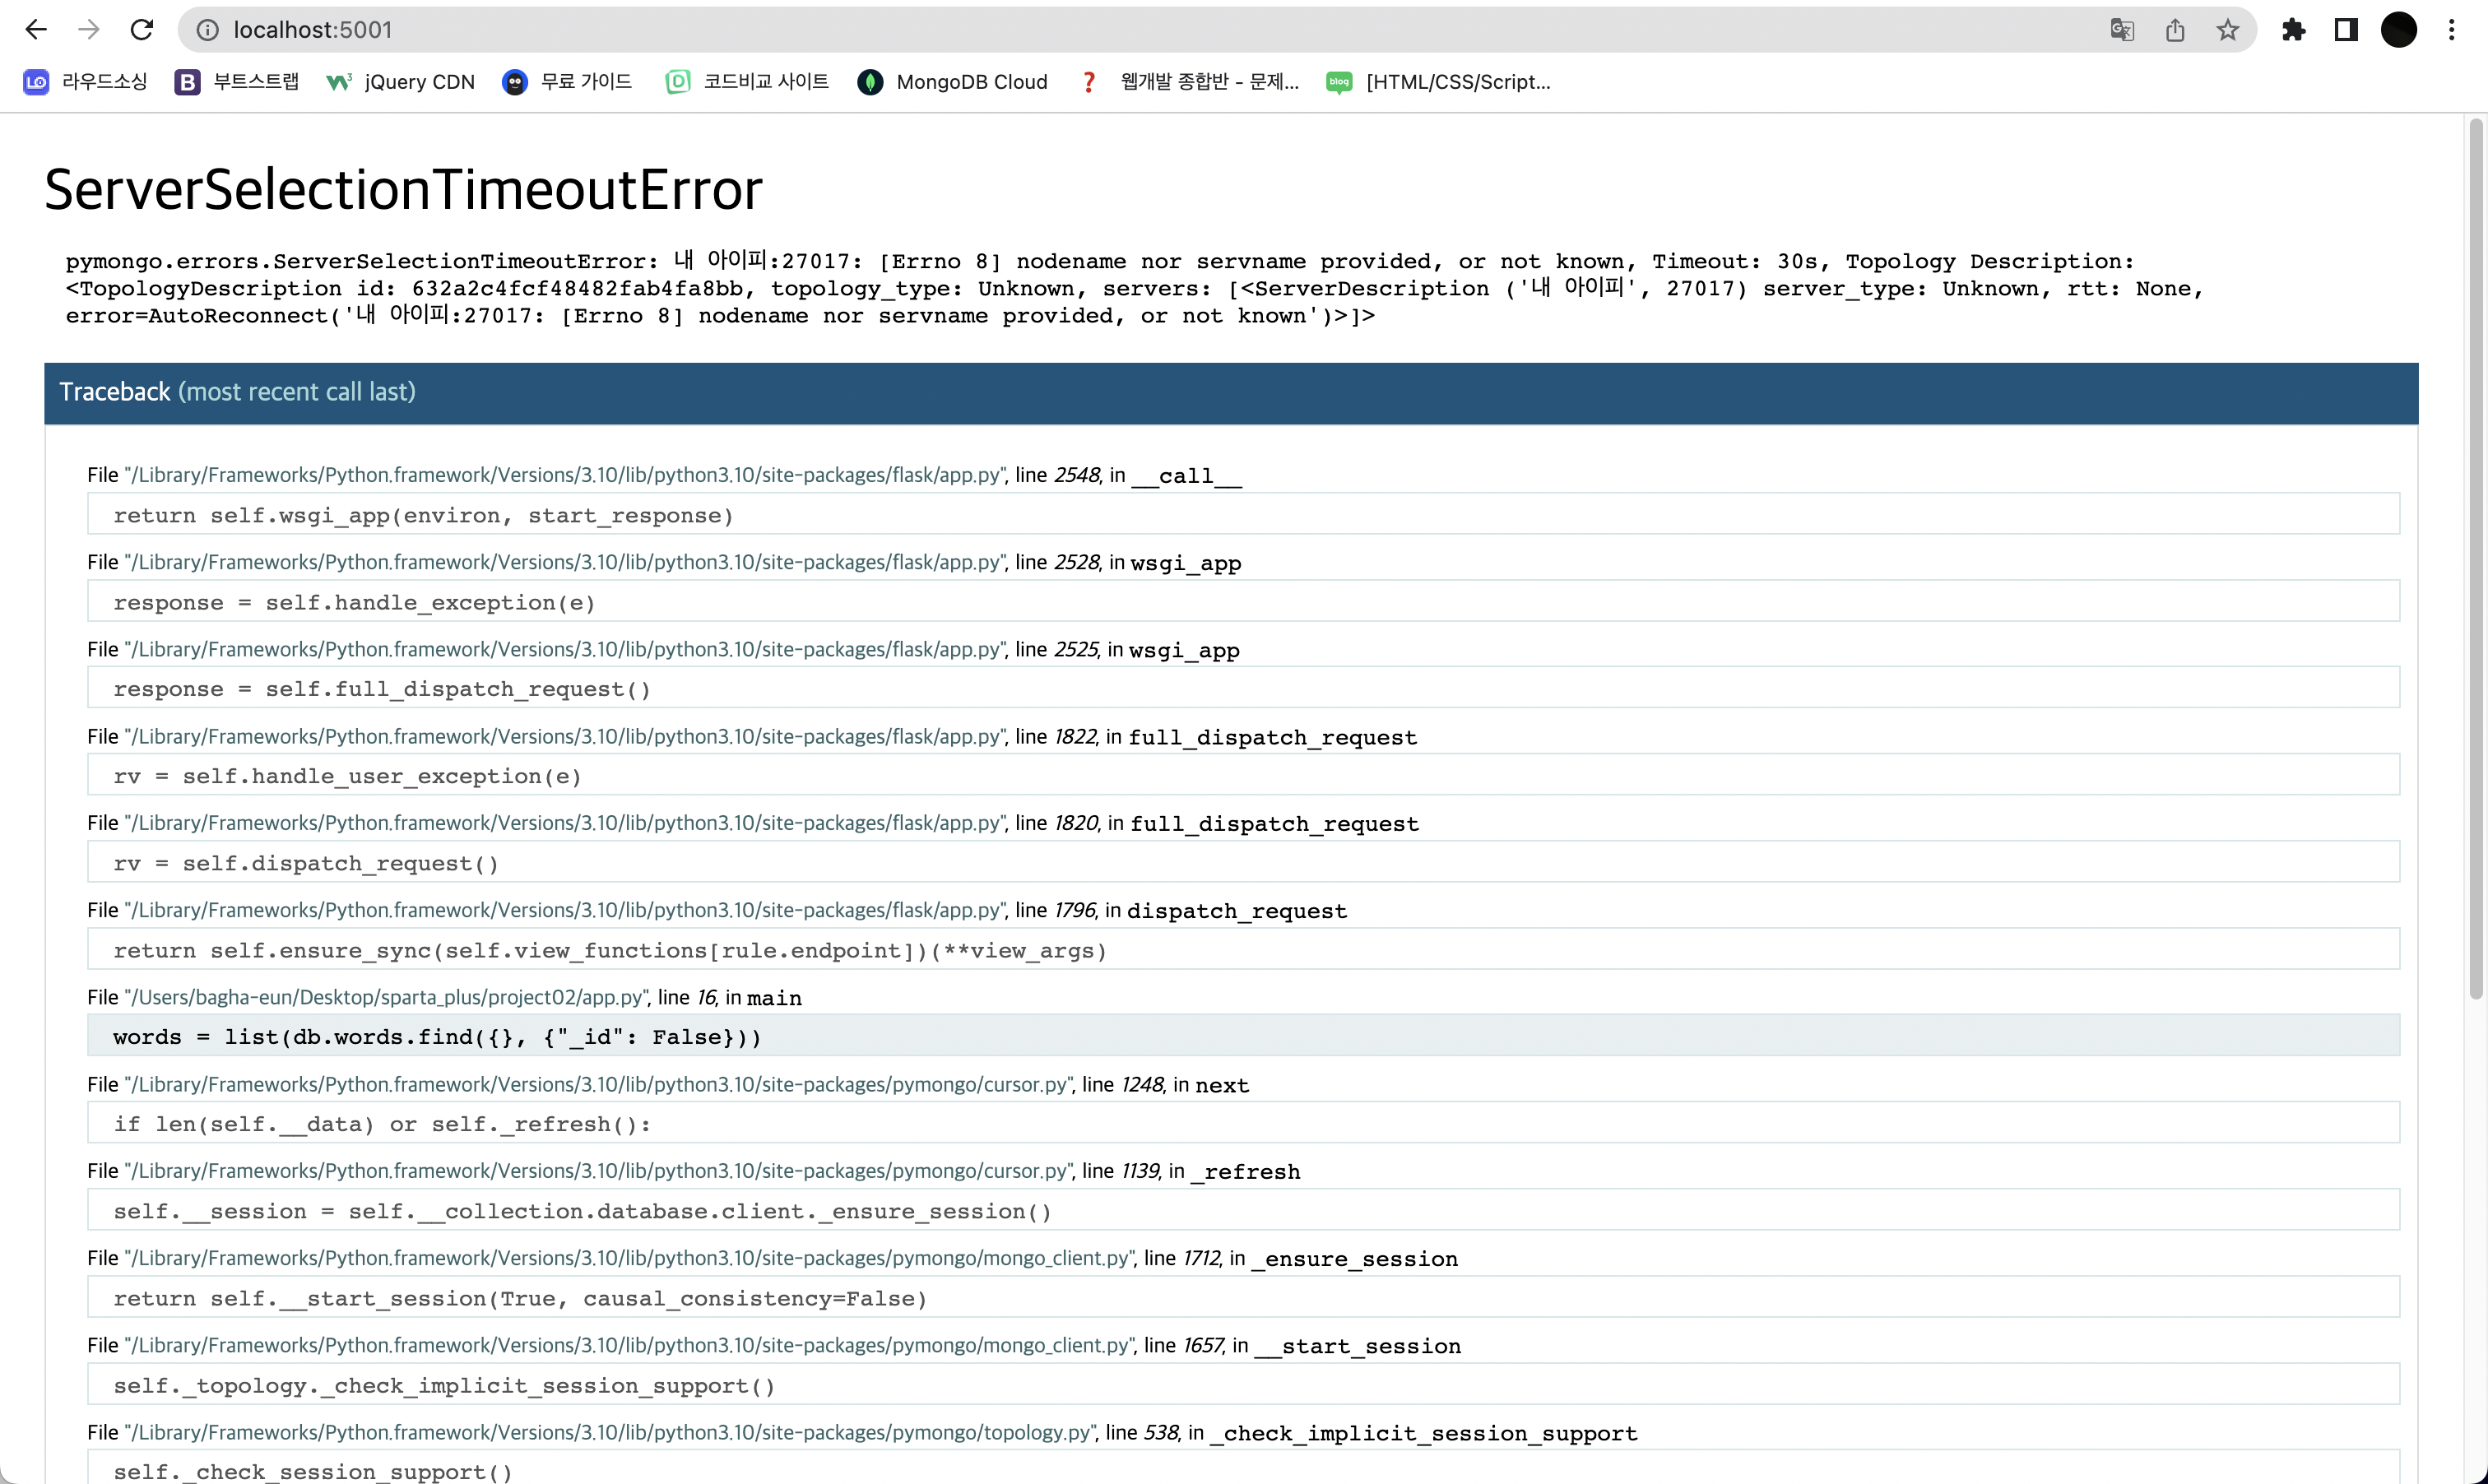
Task: Toggle the browser side panel icon
Action: tap(2346, 30)
